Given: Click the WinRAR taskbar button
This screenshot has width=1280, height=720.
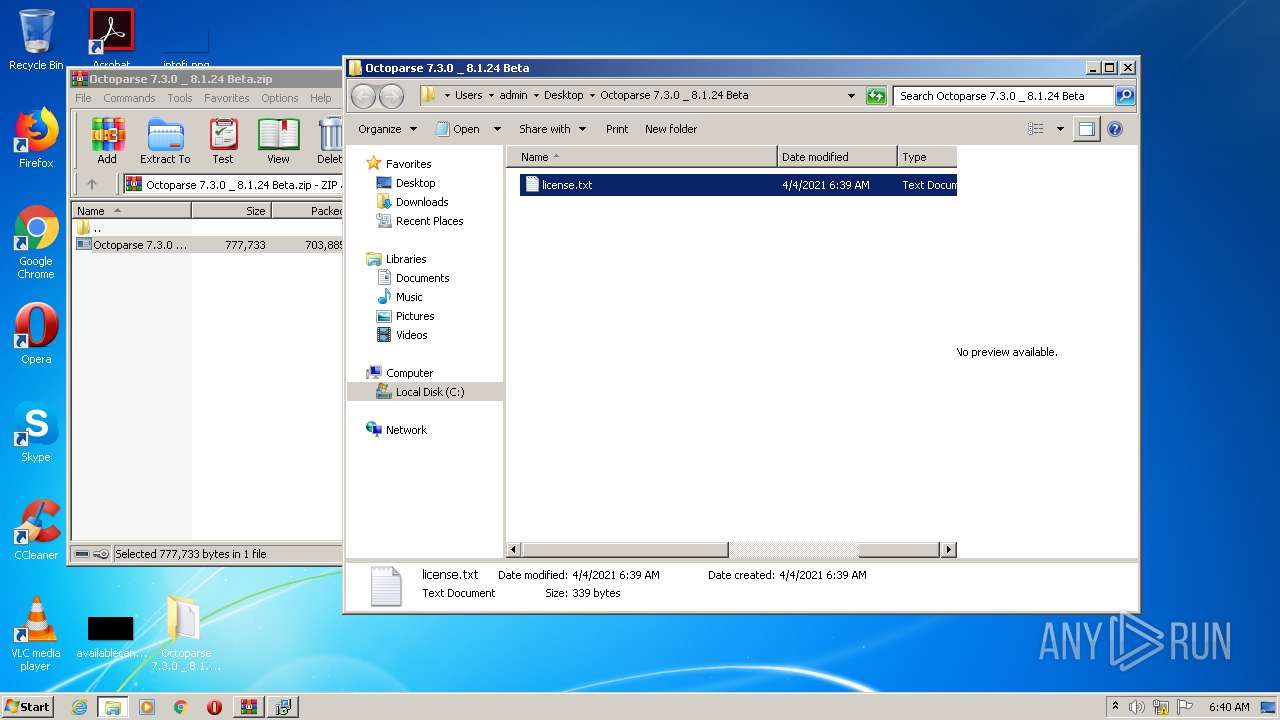Looking at the screenshot, I should pyautogui.click(x=248, y=707).
